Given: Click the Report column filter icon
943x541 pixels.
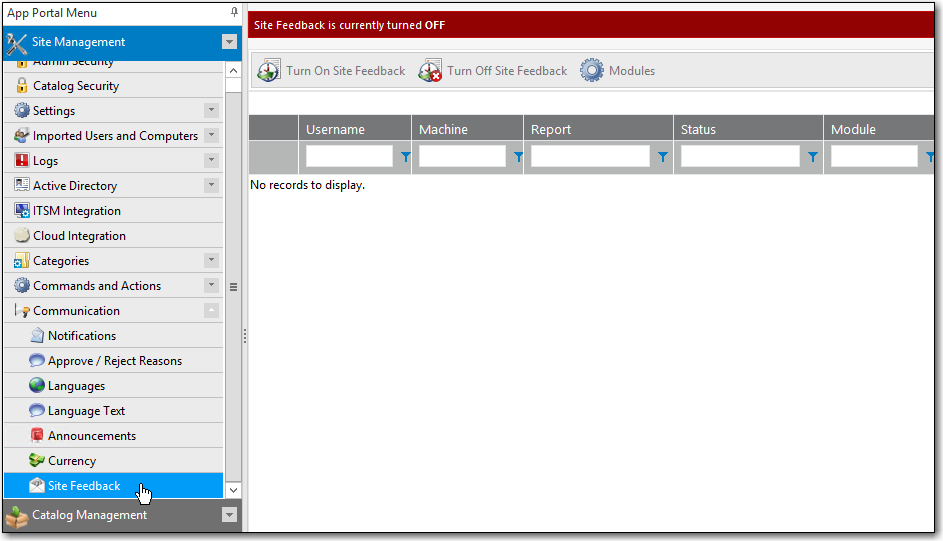Looking at the screenshot, I should (x=662, y=157).
